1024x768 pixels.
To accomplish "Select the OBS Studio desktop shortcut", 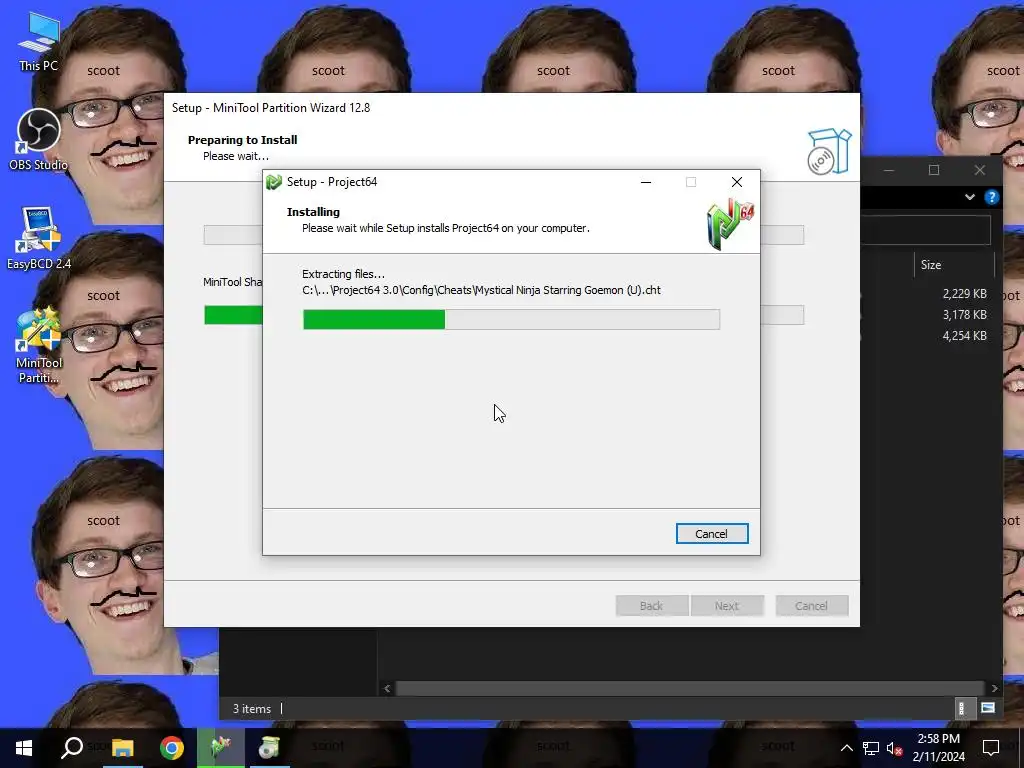I will click(38, 140).
